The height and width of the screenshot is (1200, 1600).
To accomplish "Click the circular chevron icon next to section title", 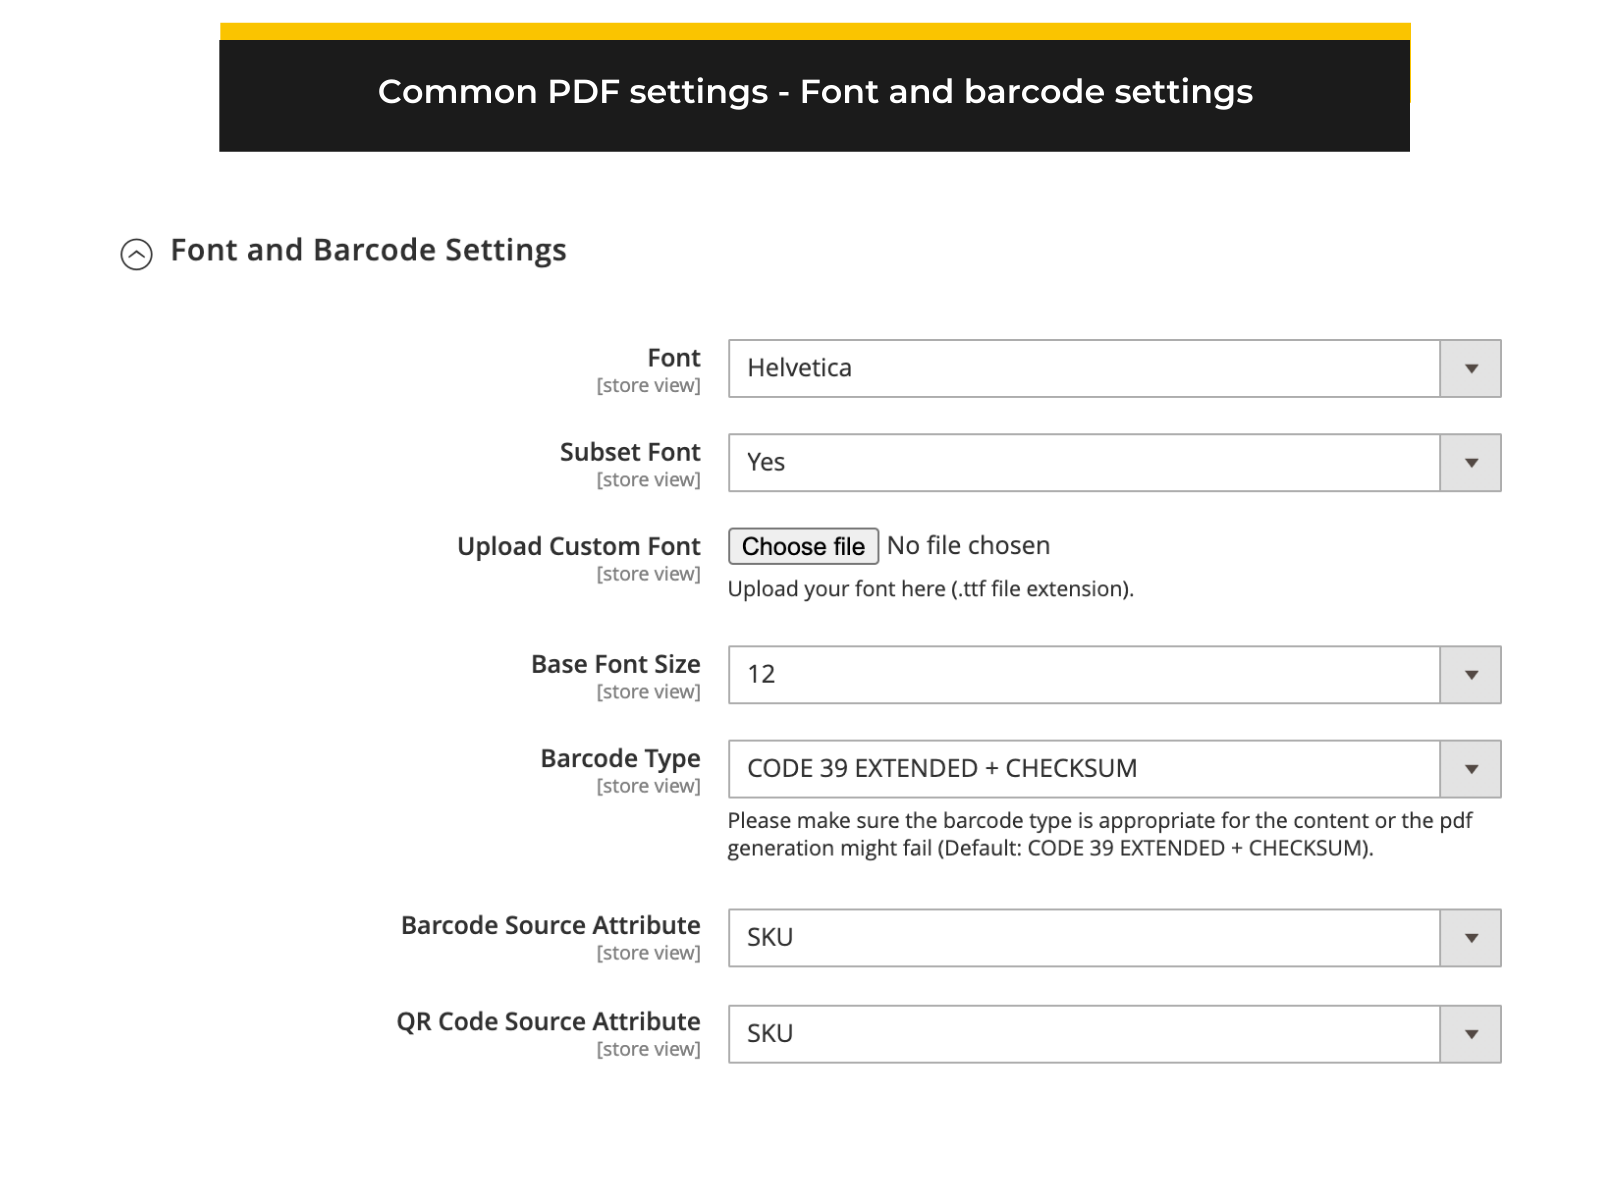I will click(137, 251).
